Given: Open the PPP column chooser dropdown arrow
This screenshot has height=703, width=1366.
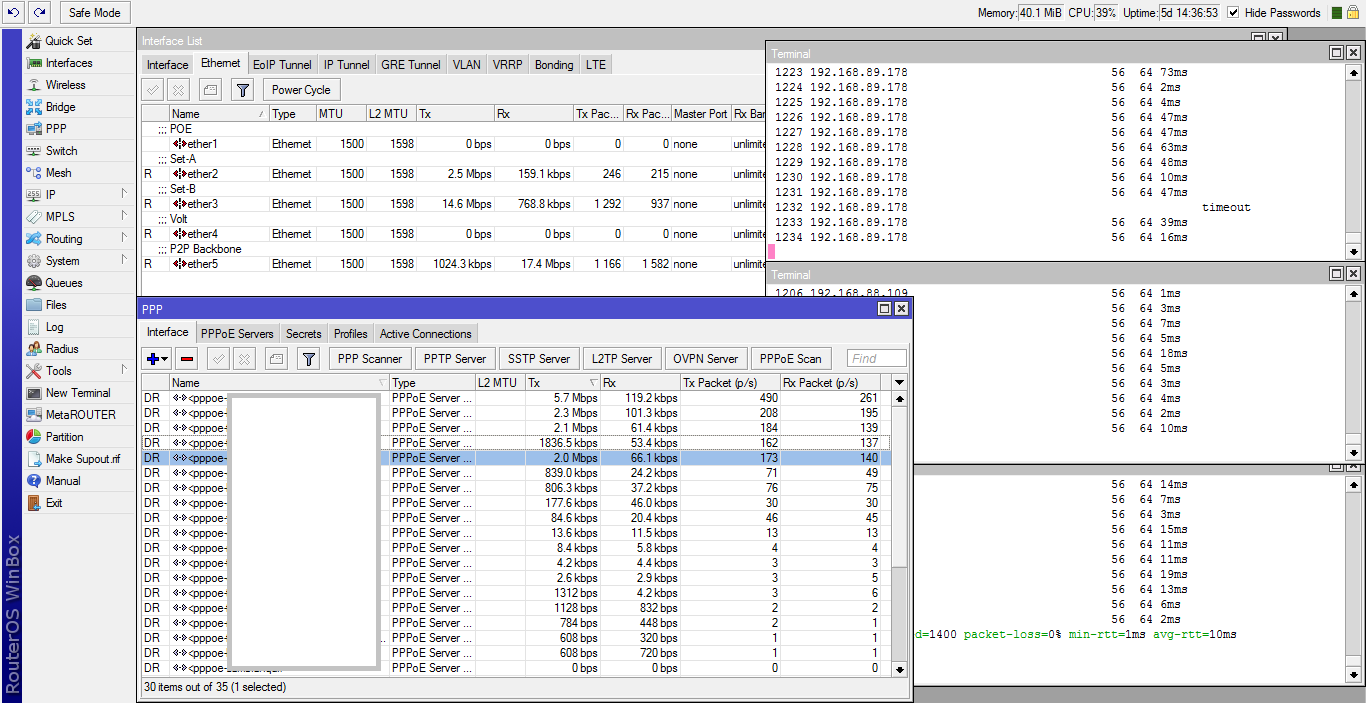Looking at the screenshot, I should click(899, 383).
